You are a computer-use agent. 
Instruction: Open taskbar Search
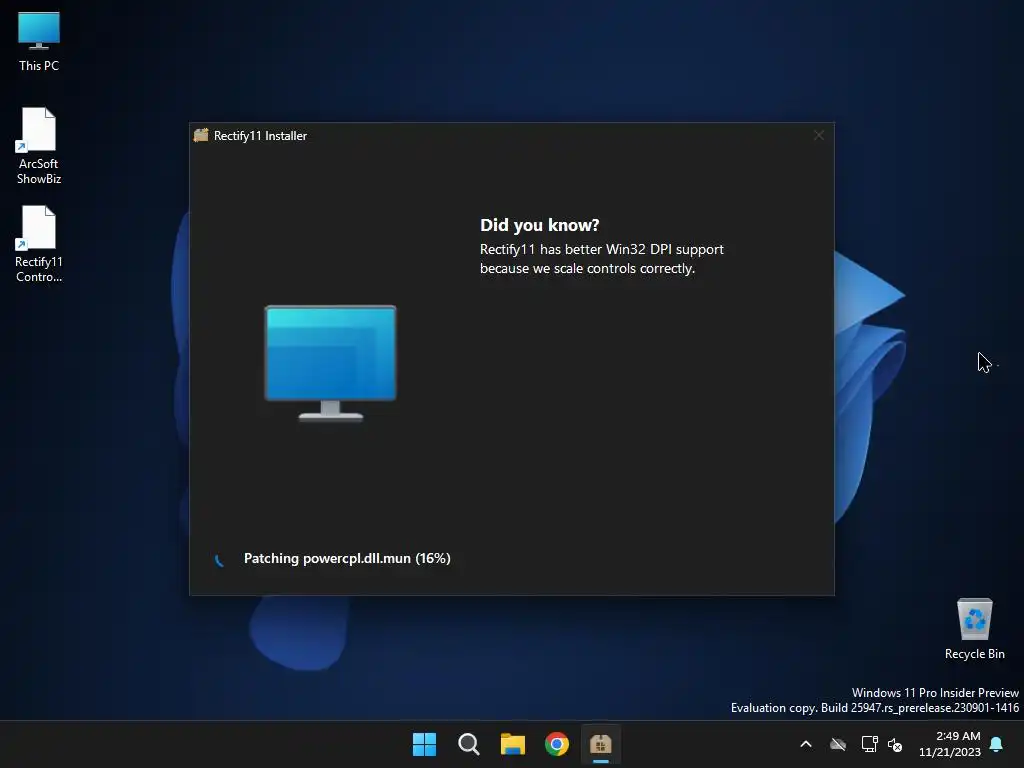point(468,744)
